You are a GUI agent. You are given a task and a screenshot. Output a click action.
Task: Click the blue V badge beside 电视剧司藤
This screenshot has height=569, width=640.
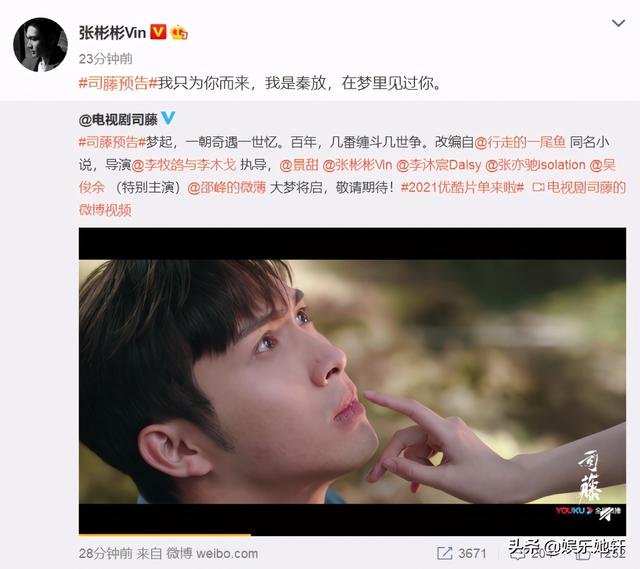[x=168, y=118]
